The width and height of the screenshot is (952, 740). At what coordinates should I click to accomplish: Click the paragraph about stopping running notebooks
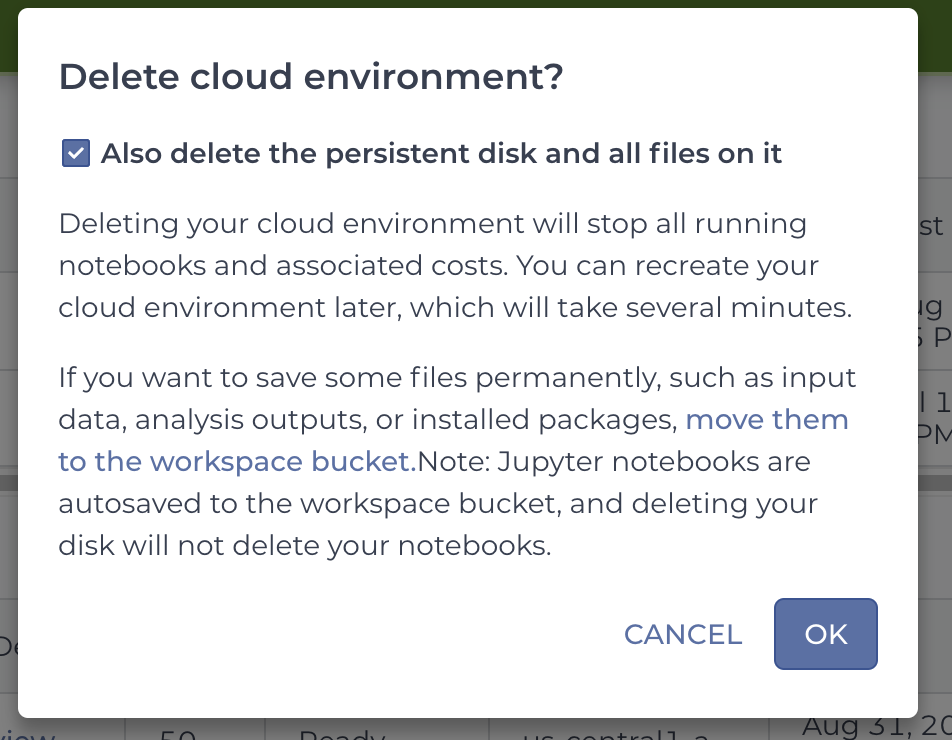[x=455, y=265]
